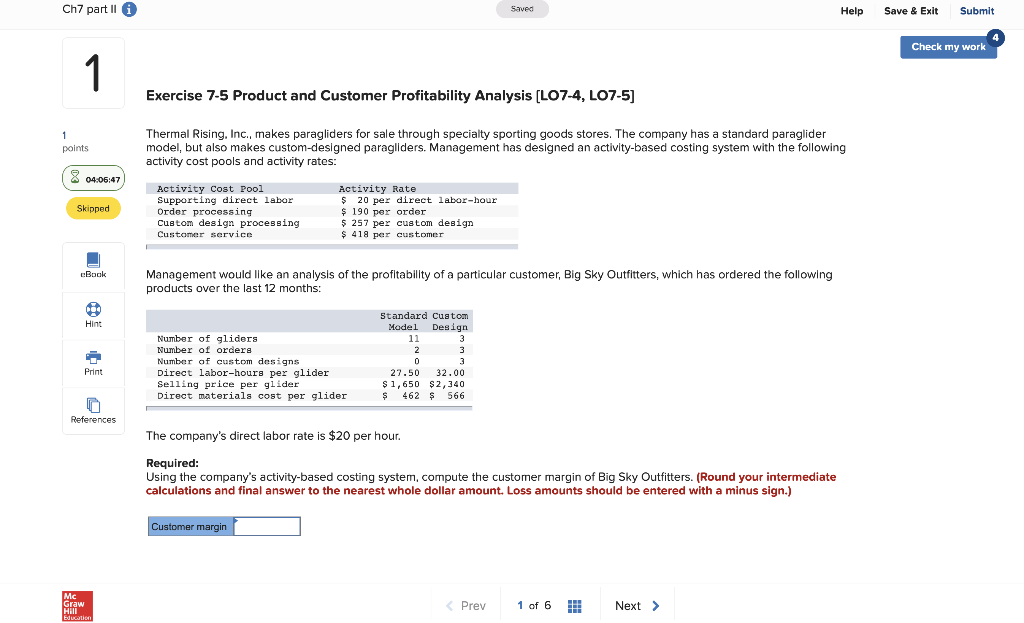Click the McGraw Hill Education logo
Viewport: 1024px width, 623px height.
(77, 606)
